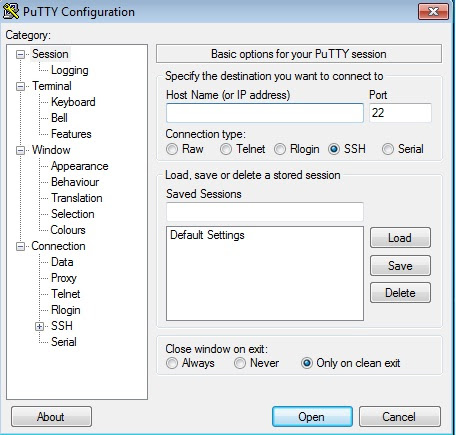Focus the Port field showing 22
Viewport: 456px width, 435px height.
click(400, 113)
